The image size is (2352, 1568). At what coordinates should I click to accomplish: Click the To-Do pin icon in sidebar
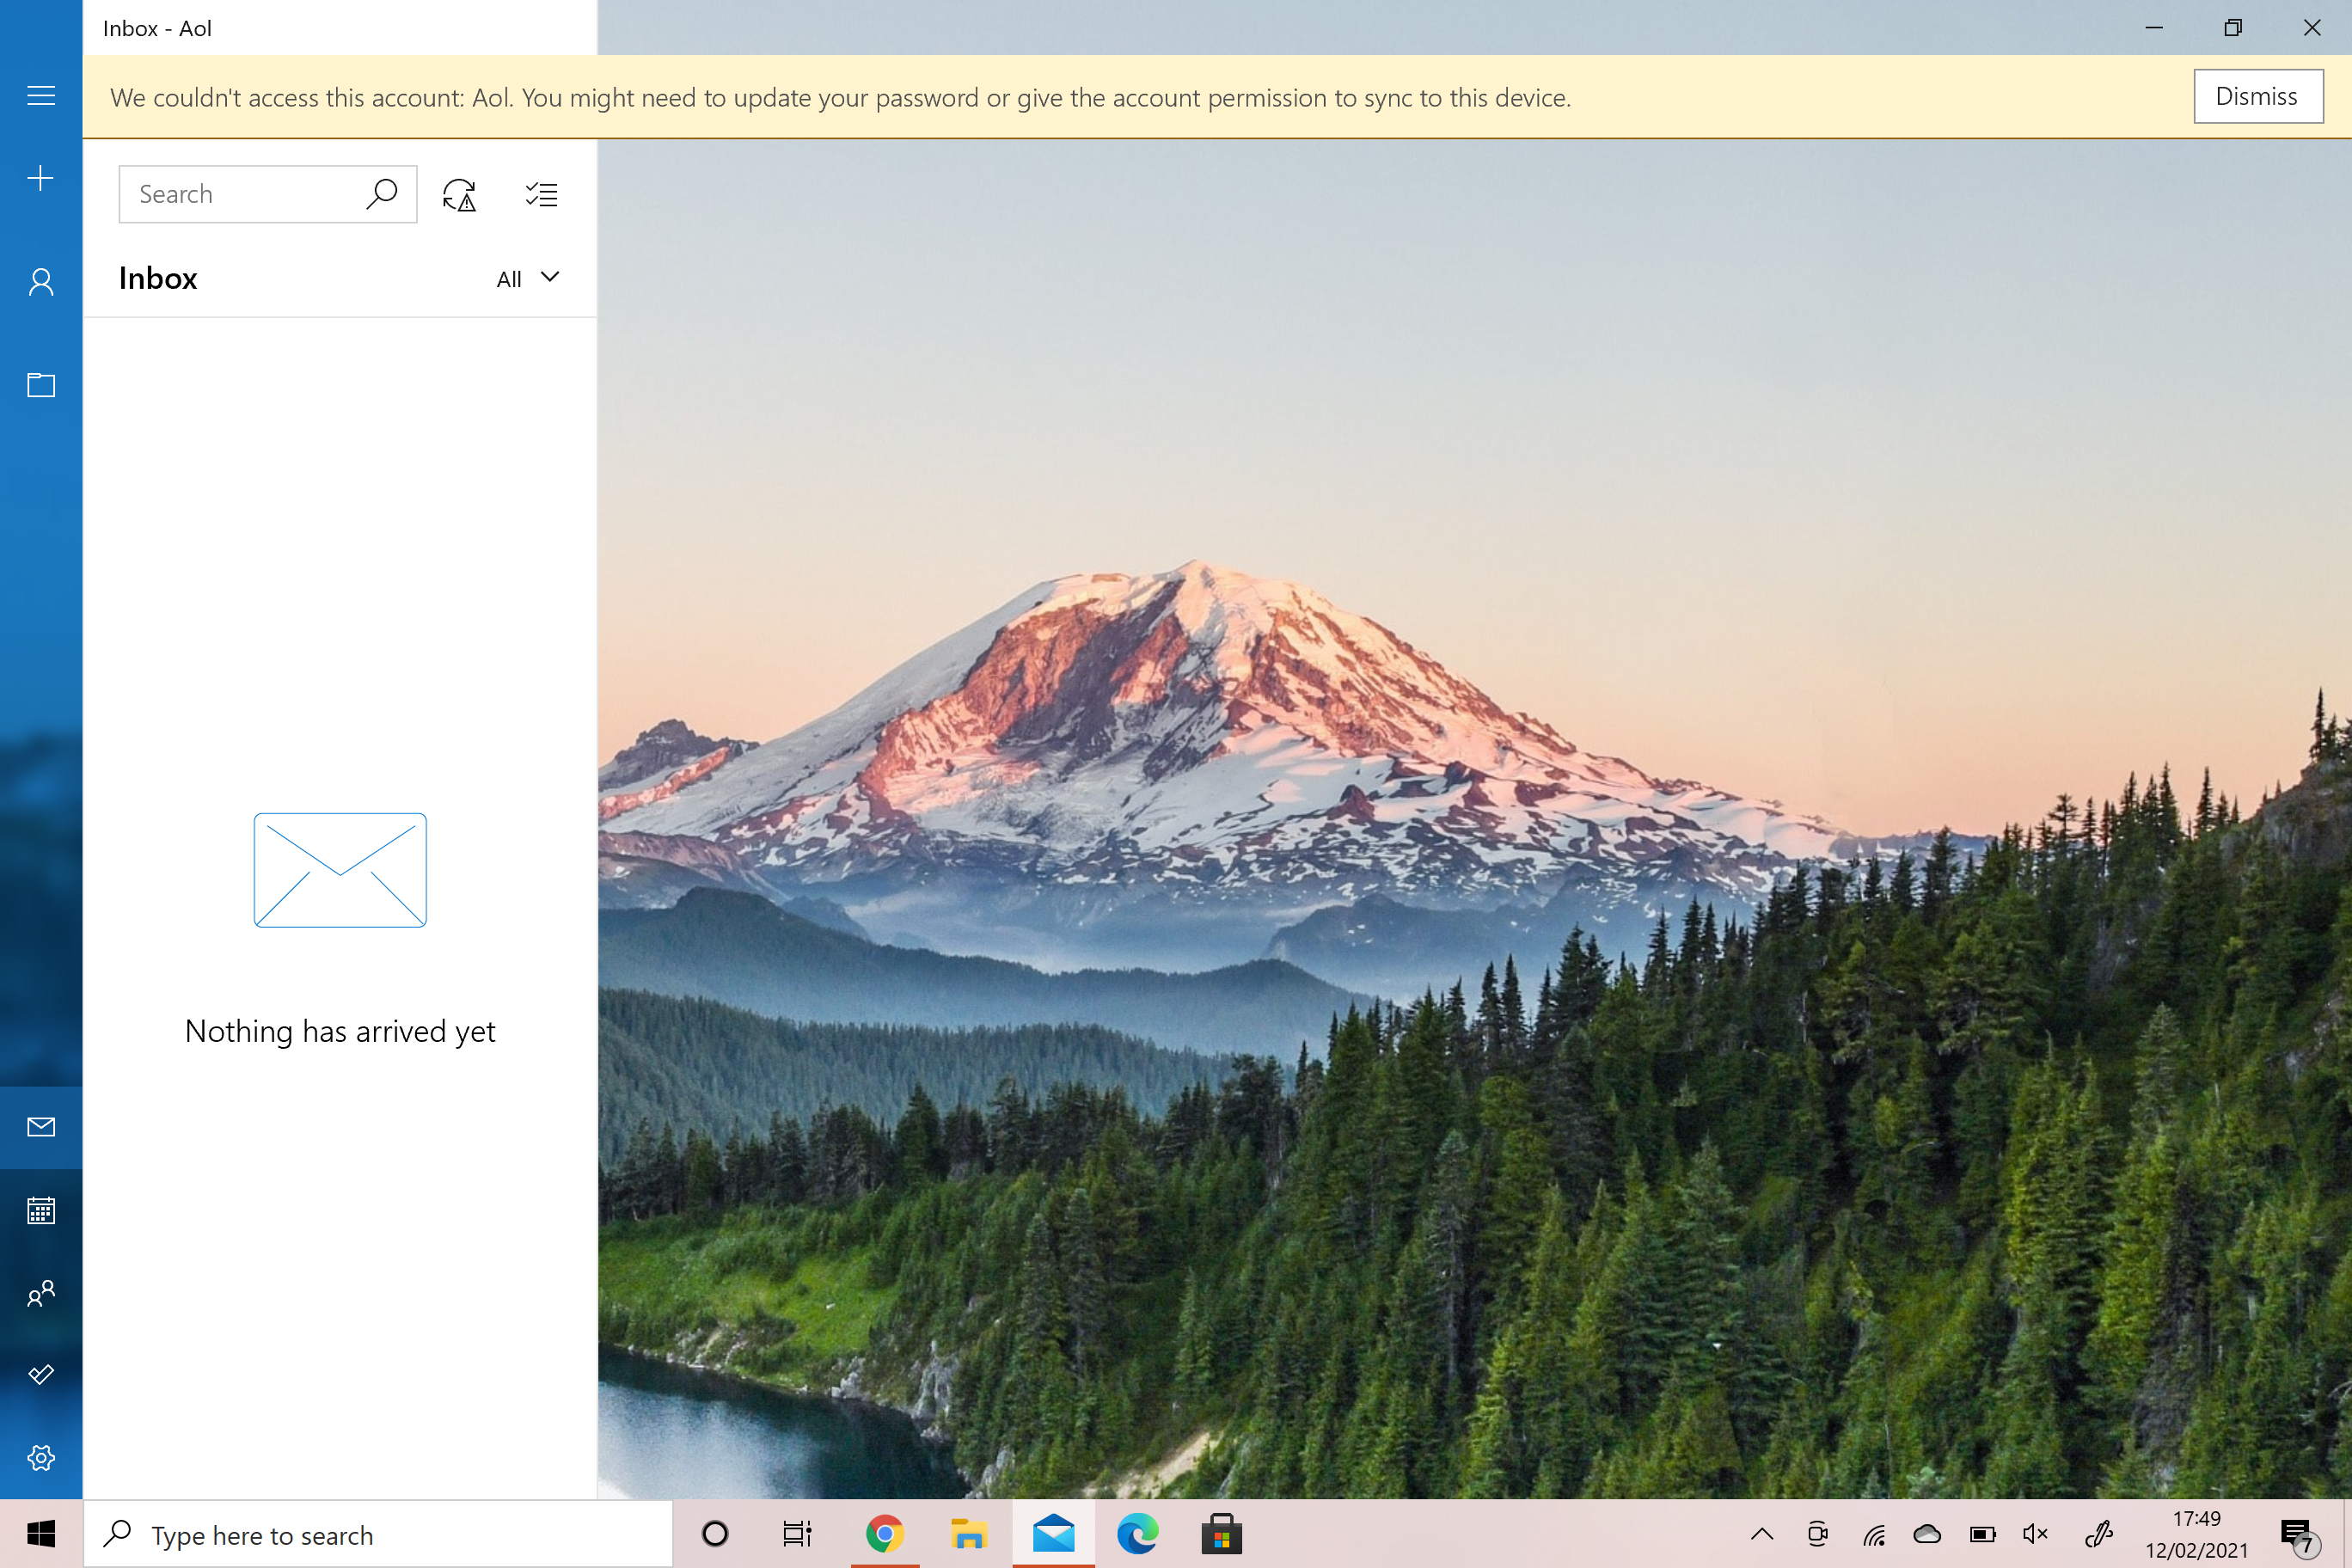[x=40, y=1375]
